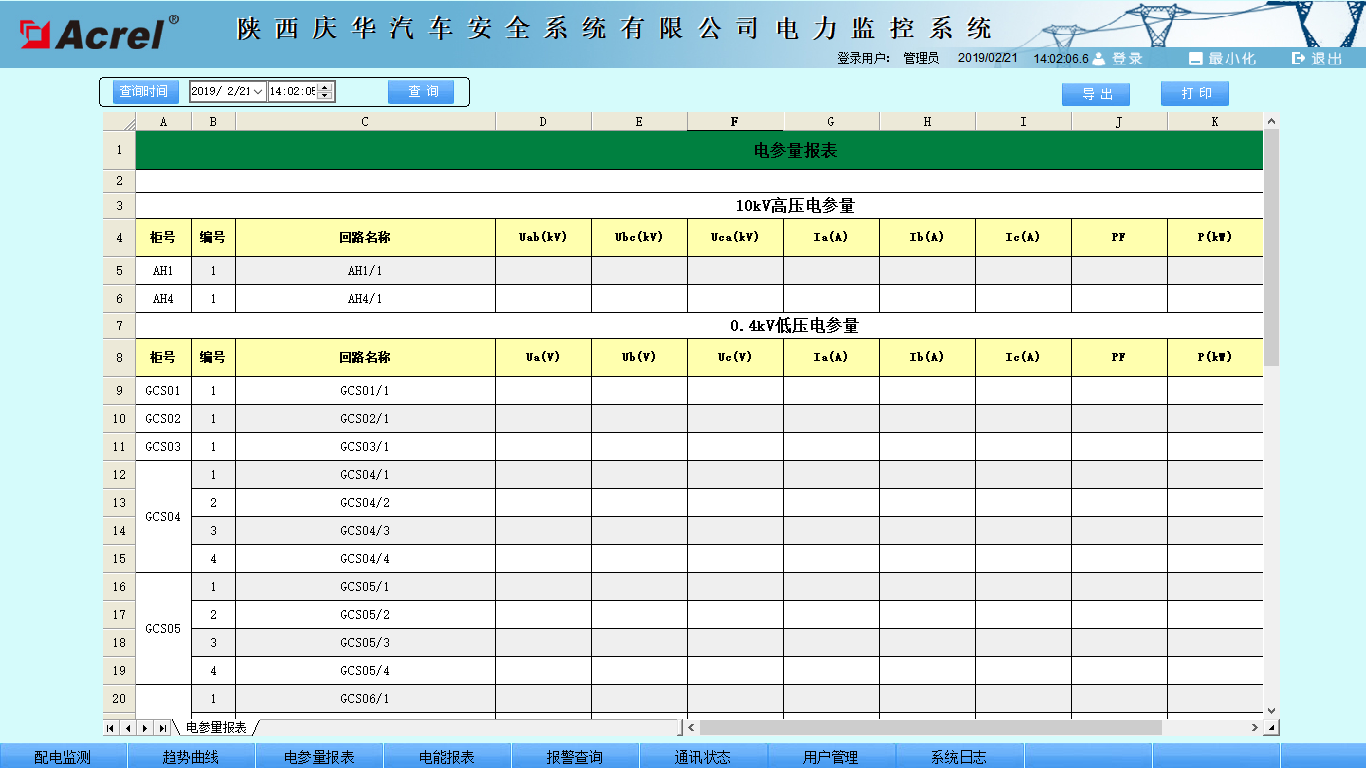
Task: Click the Uab(kV) header cell
Action: [543, 237]
